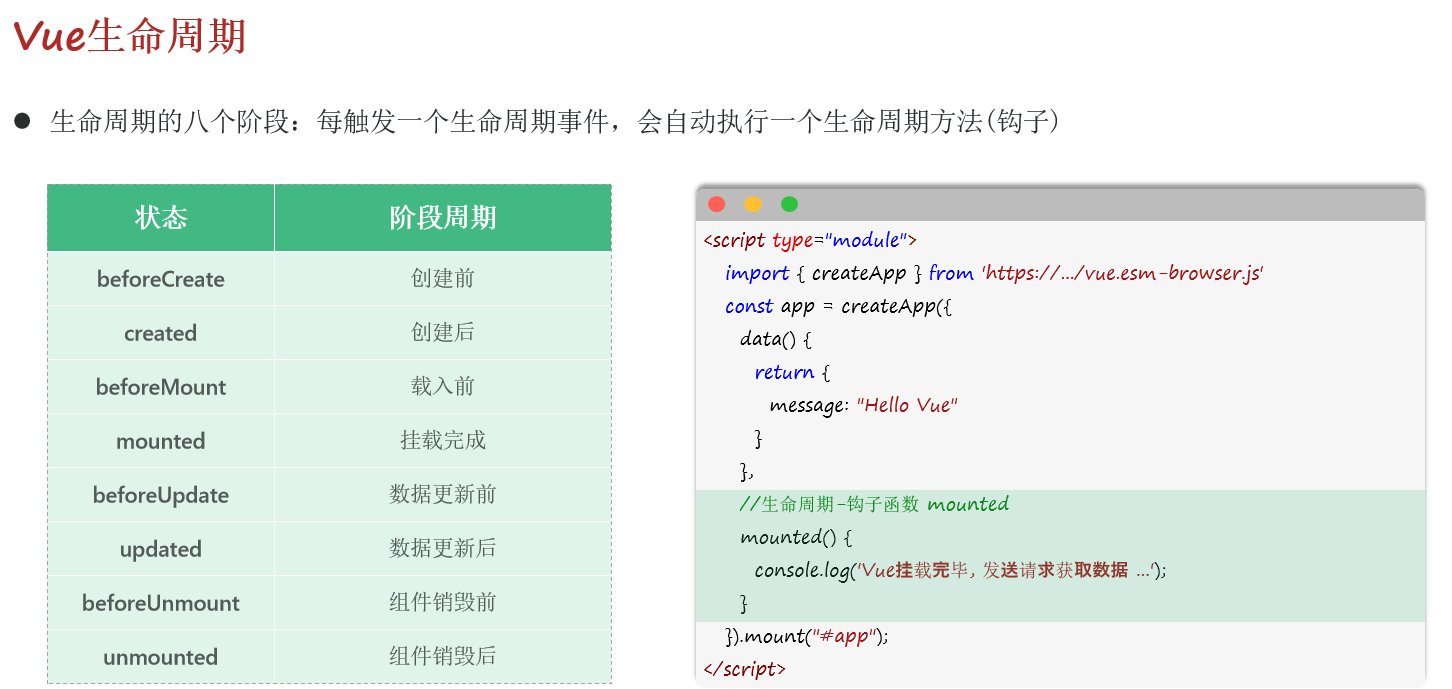This screenshot has height=689, width=1452.
Task: Click the beforeUpdate table cell
Action: pos(161,495)
